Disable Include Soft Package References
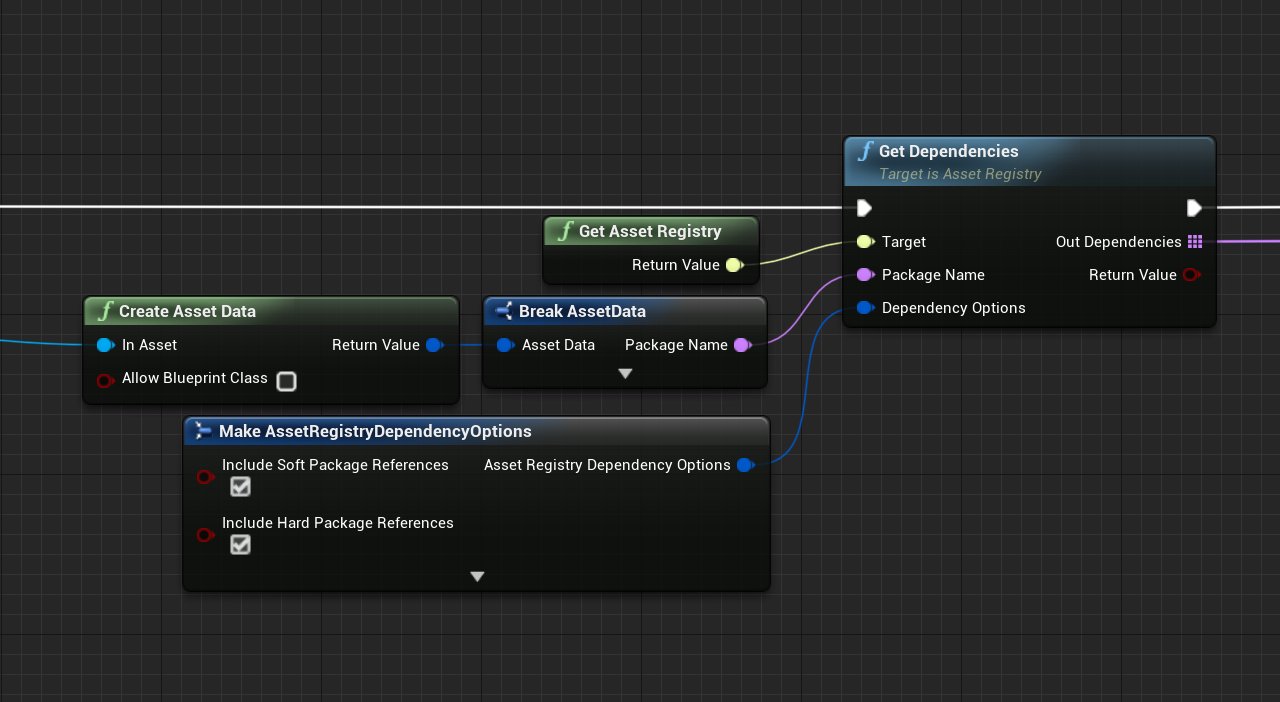 coord(240,487)
